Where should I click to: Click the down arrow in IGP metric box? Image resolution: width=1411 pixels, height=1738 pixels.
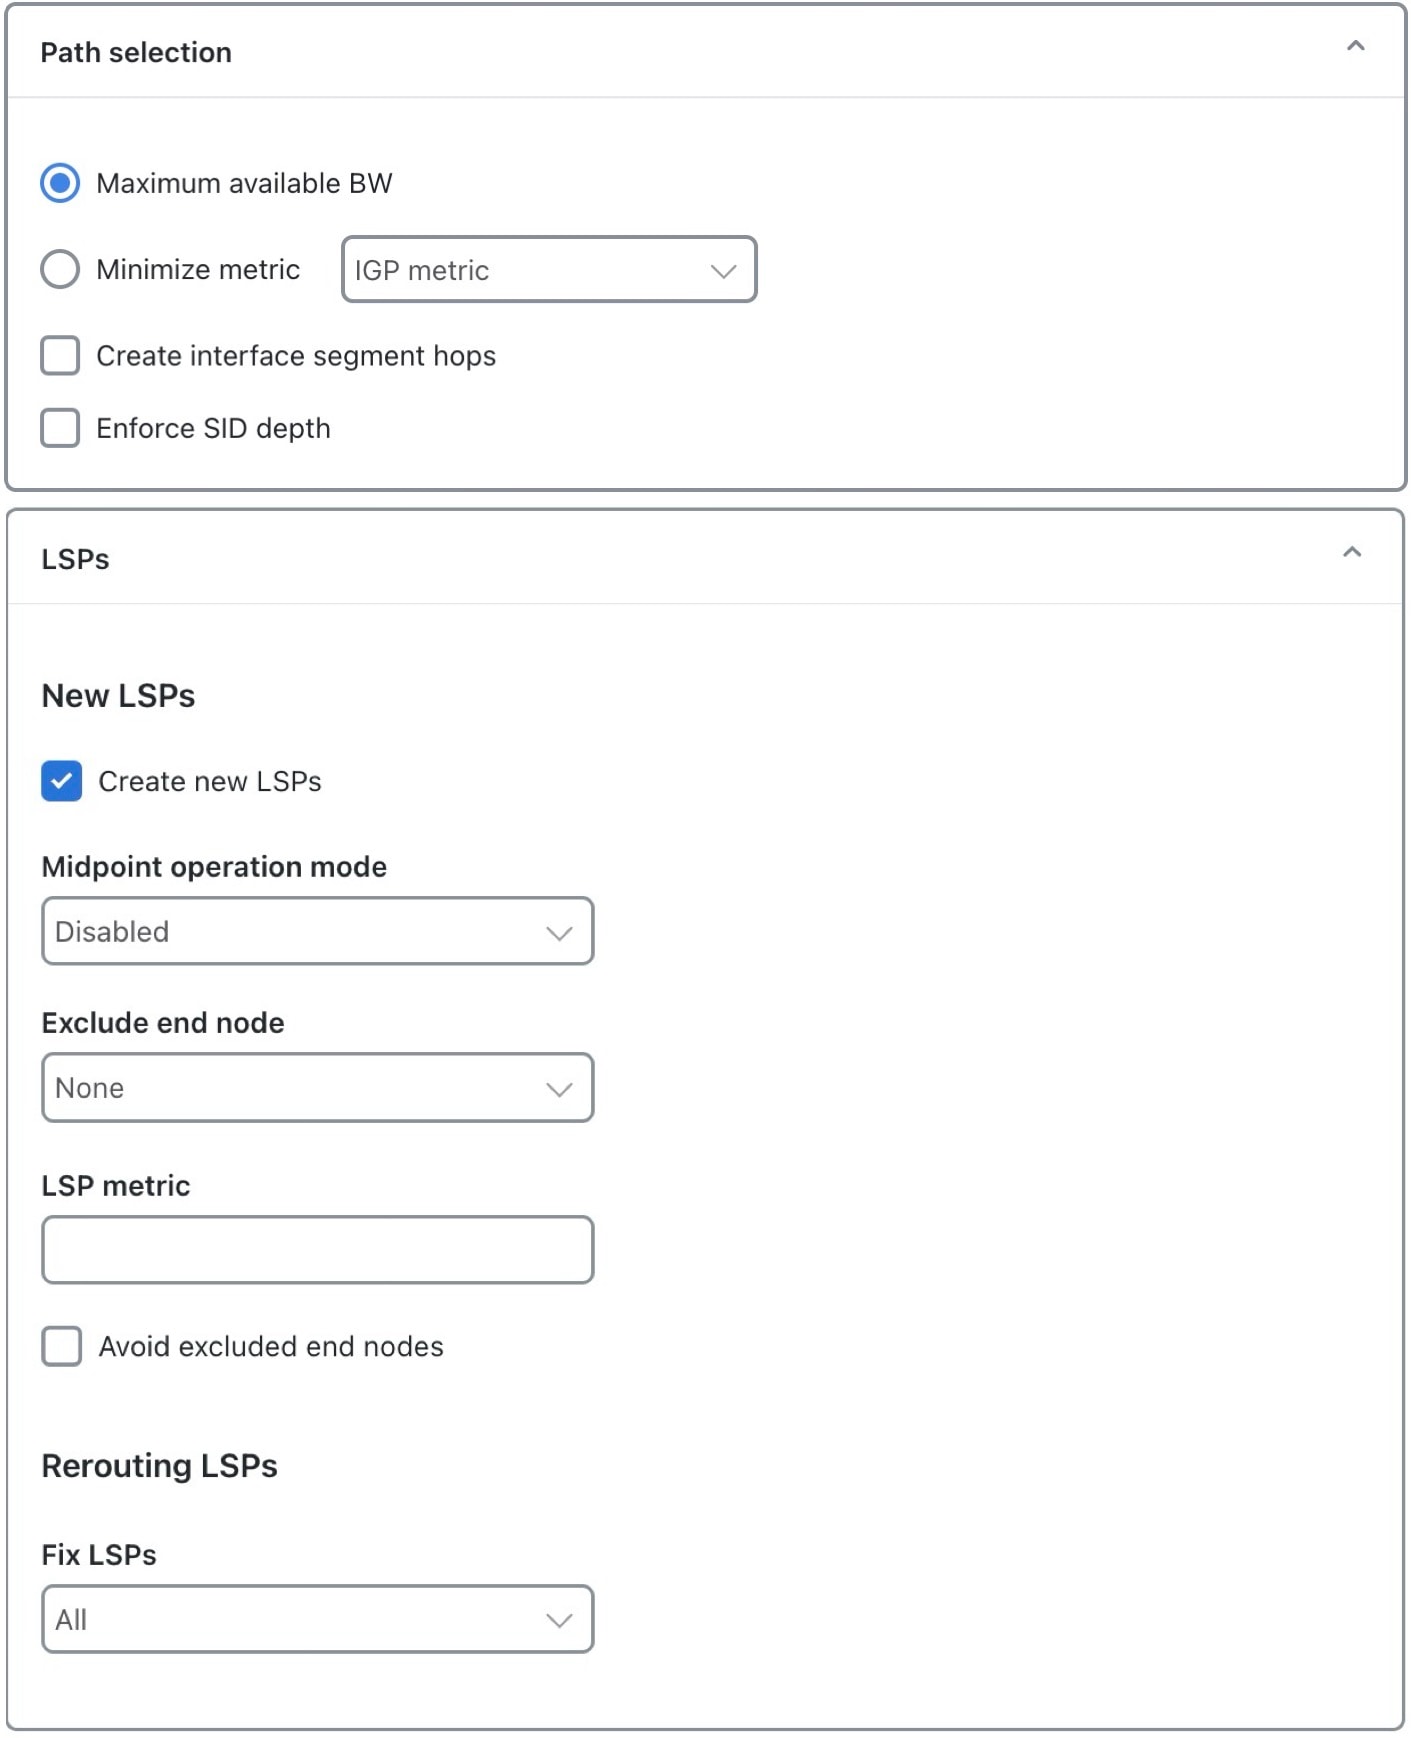723,270
